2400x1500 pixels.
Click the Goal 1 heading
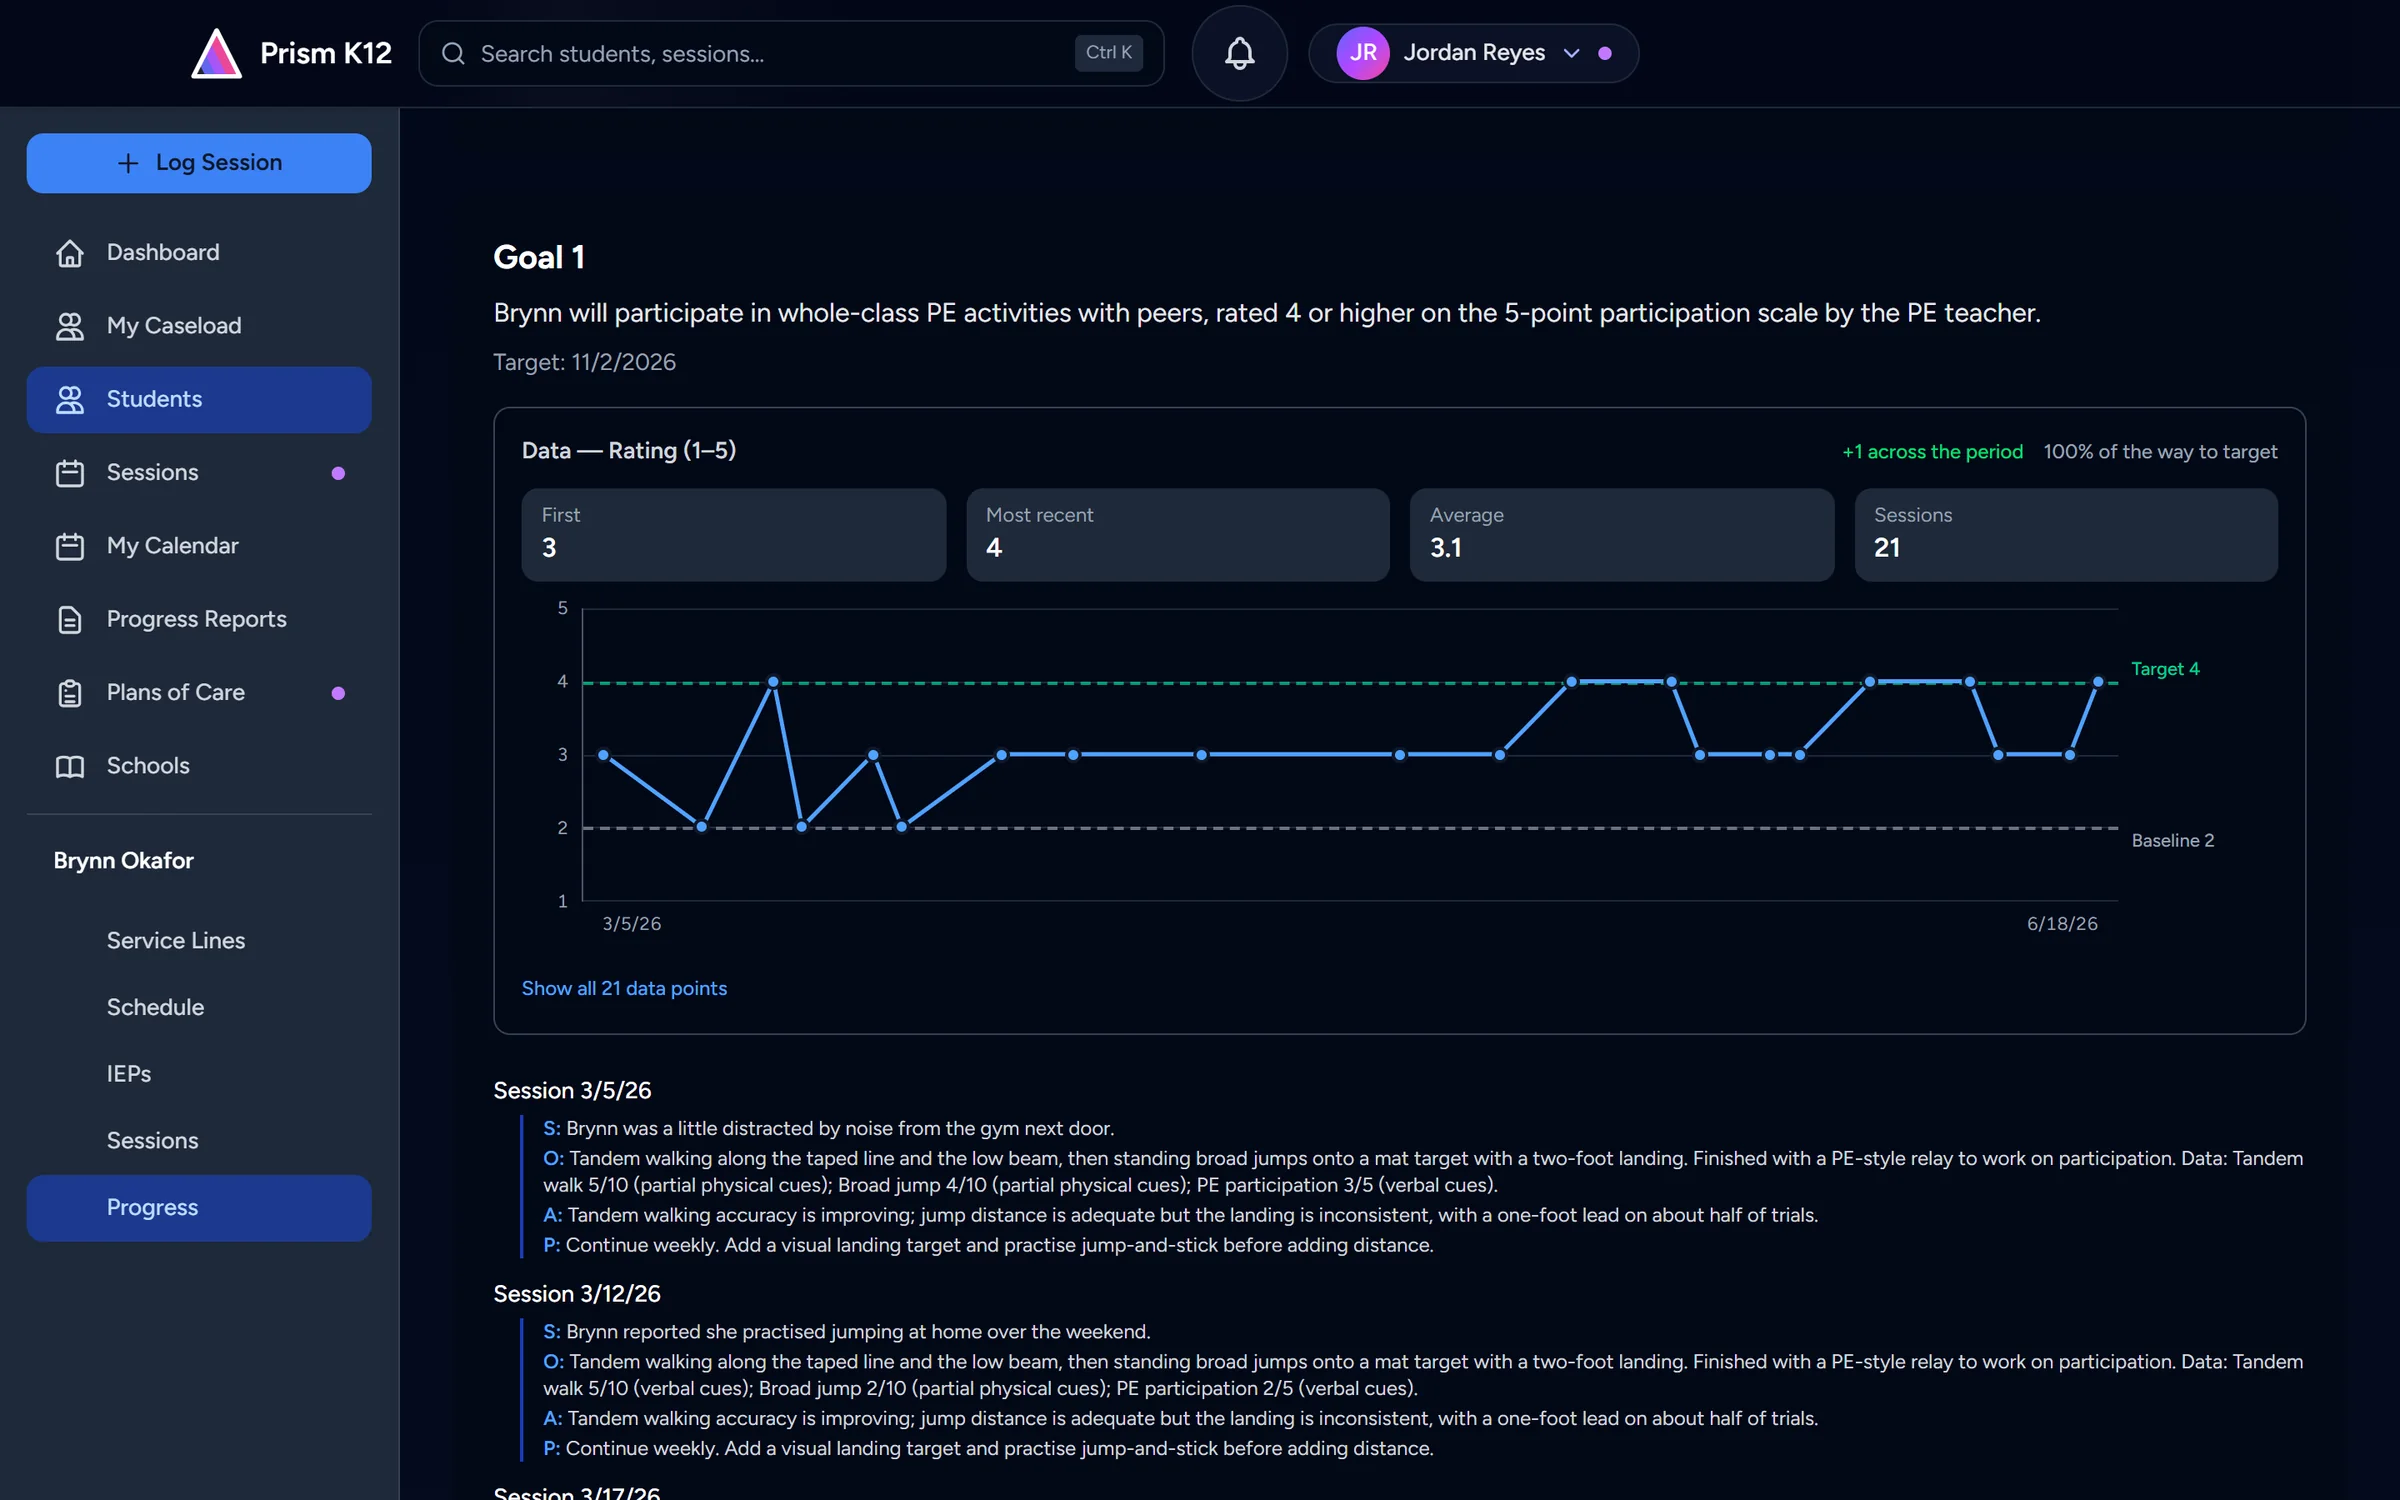pyautogui.click(x=539, y=258)
